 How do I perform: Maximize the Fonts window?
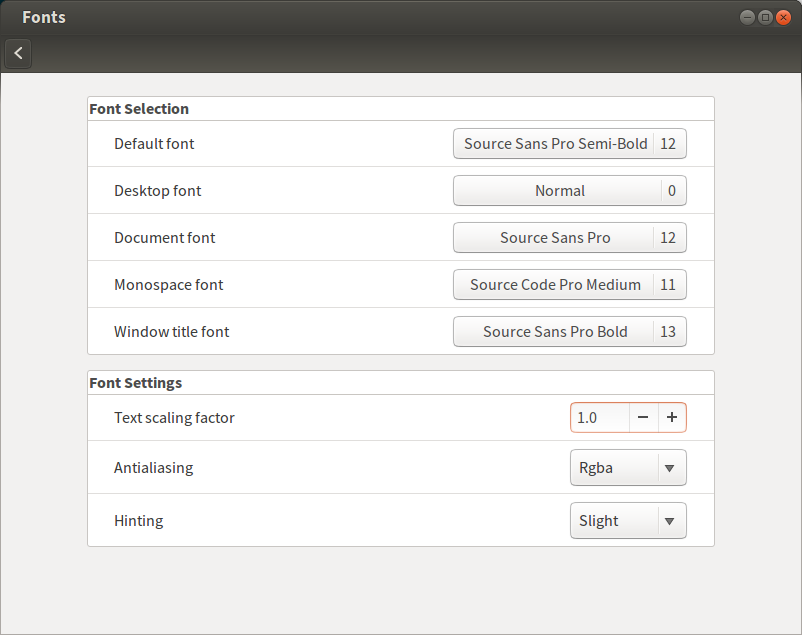pos(765,17)
